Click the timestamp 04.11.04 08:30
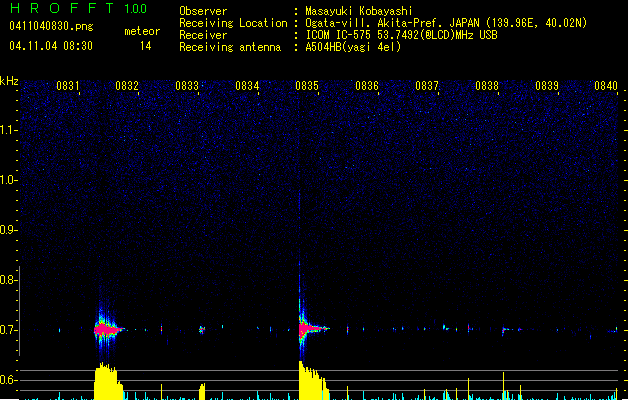The height and width of the screenshot is (400, 629). 51,46
